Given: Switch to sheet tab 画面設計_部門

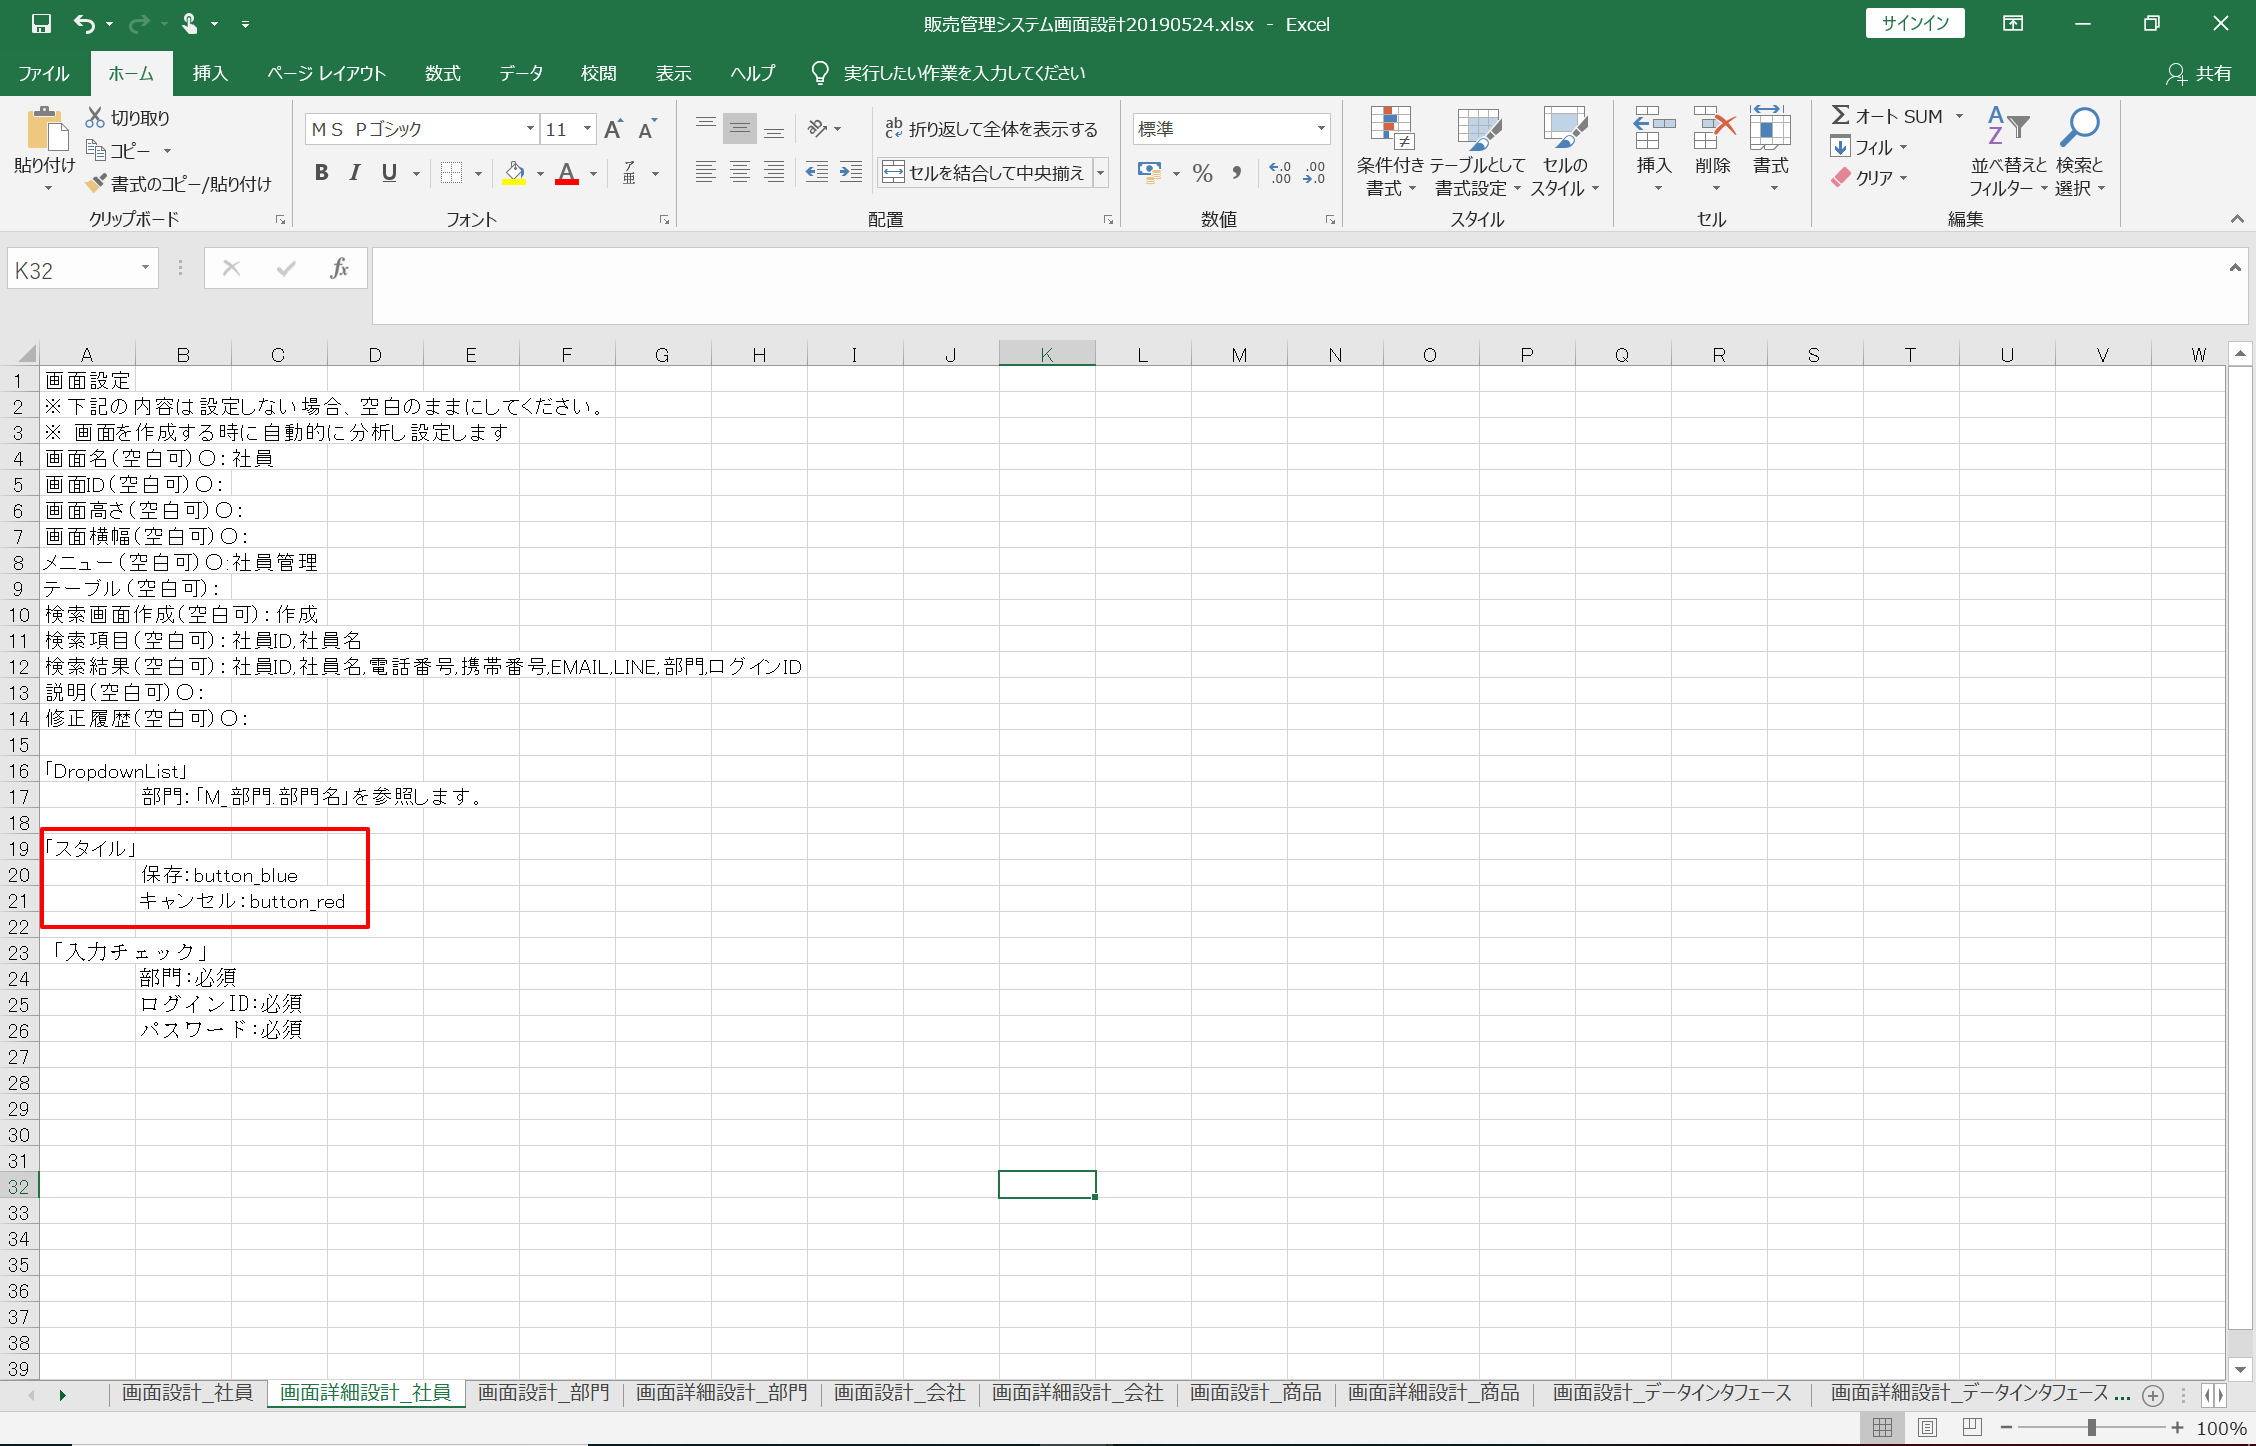Looking at the screenshot, I should click(544, 1393).
